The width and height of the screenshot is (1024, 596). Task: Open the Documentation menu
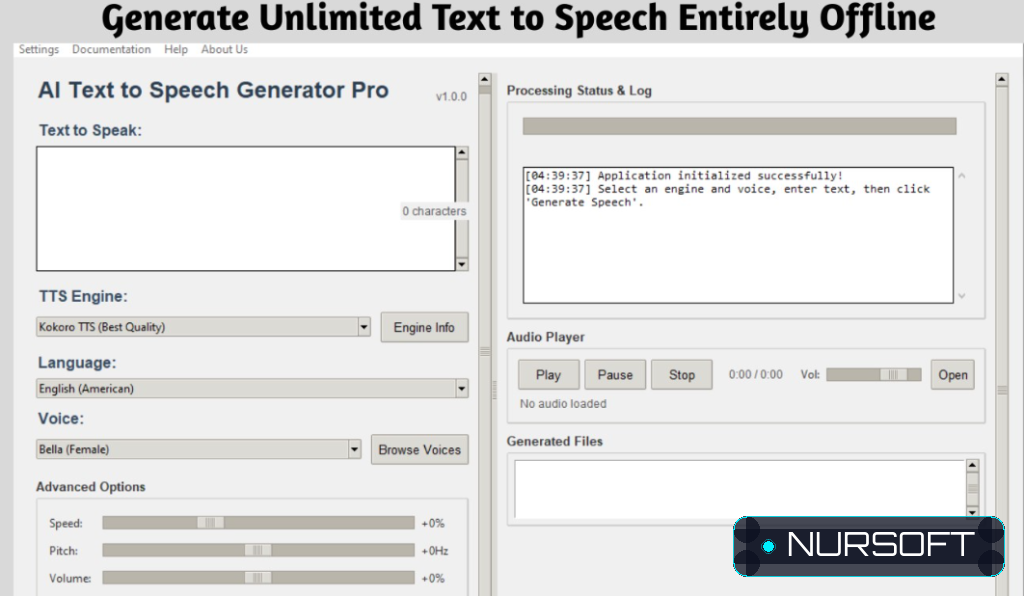pyautogui.click(x=111, y=50)
